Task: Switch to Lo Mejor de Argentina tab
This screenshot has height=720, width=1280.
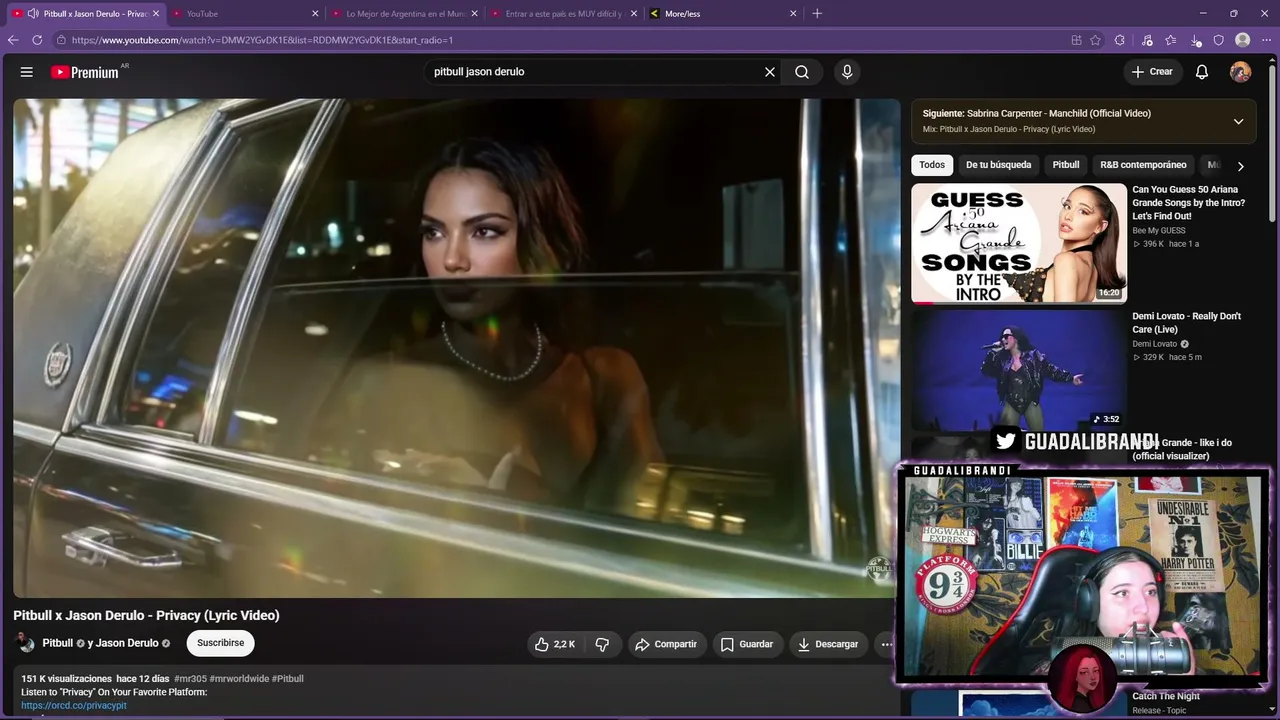Action: (405, 14)
